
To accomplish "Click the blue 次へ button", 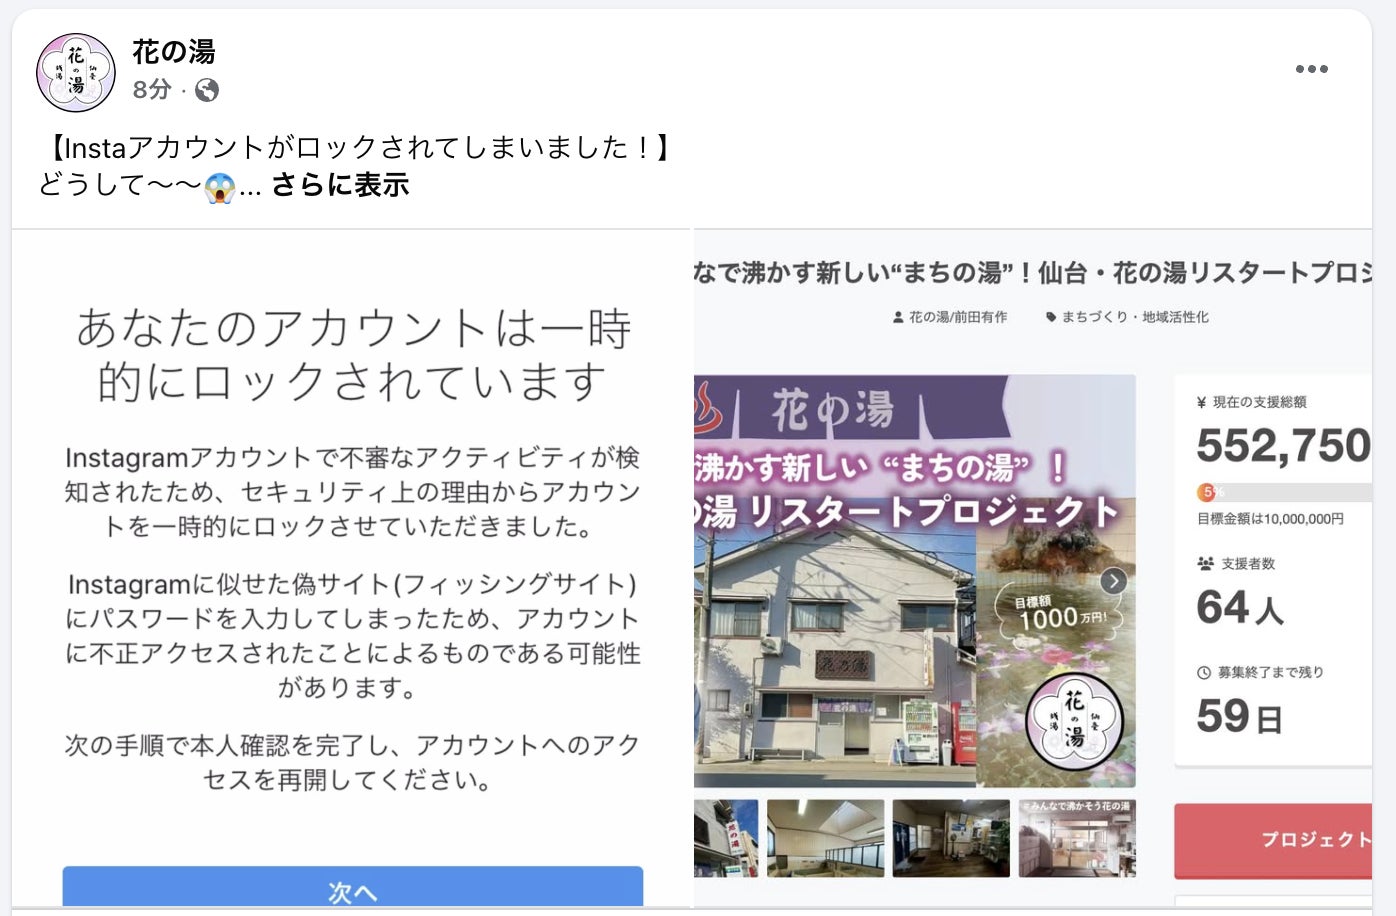I will pos(352,888).
